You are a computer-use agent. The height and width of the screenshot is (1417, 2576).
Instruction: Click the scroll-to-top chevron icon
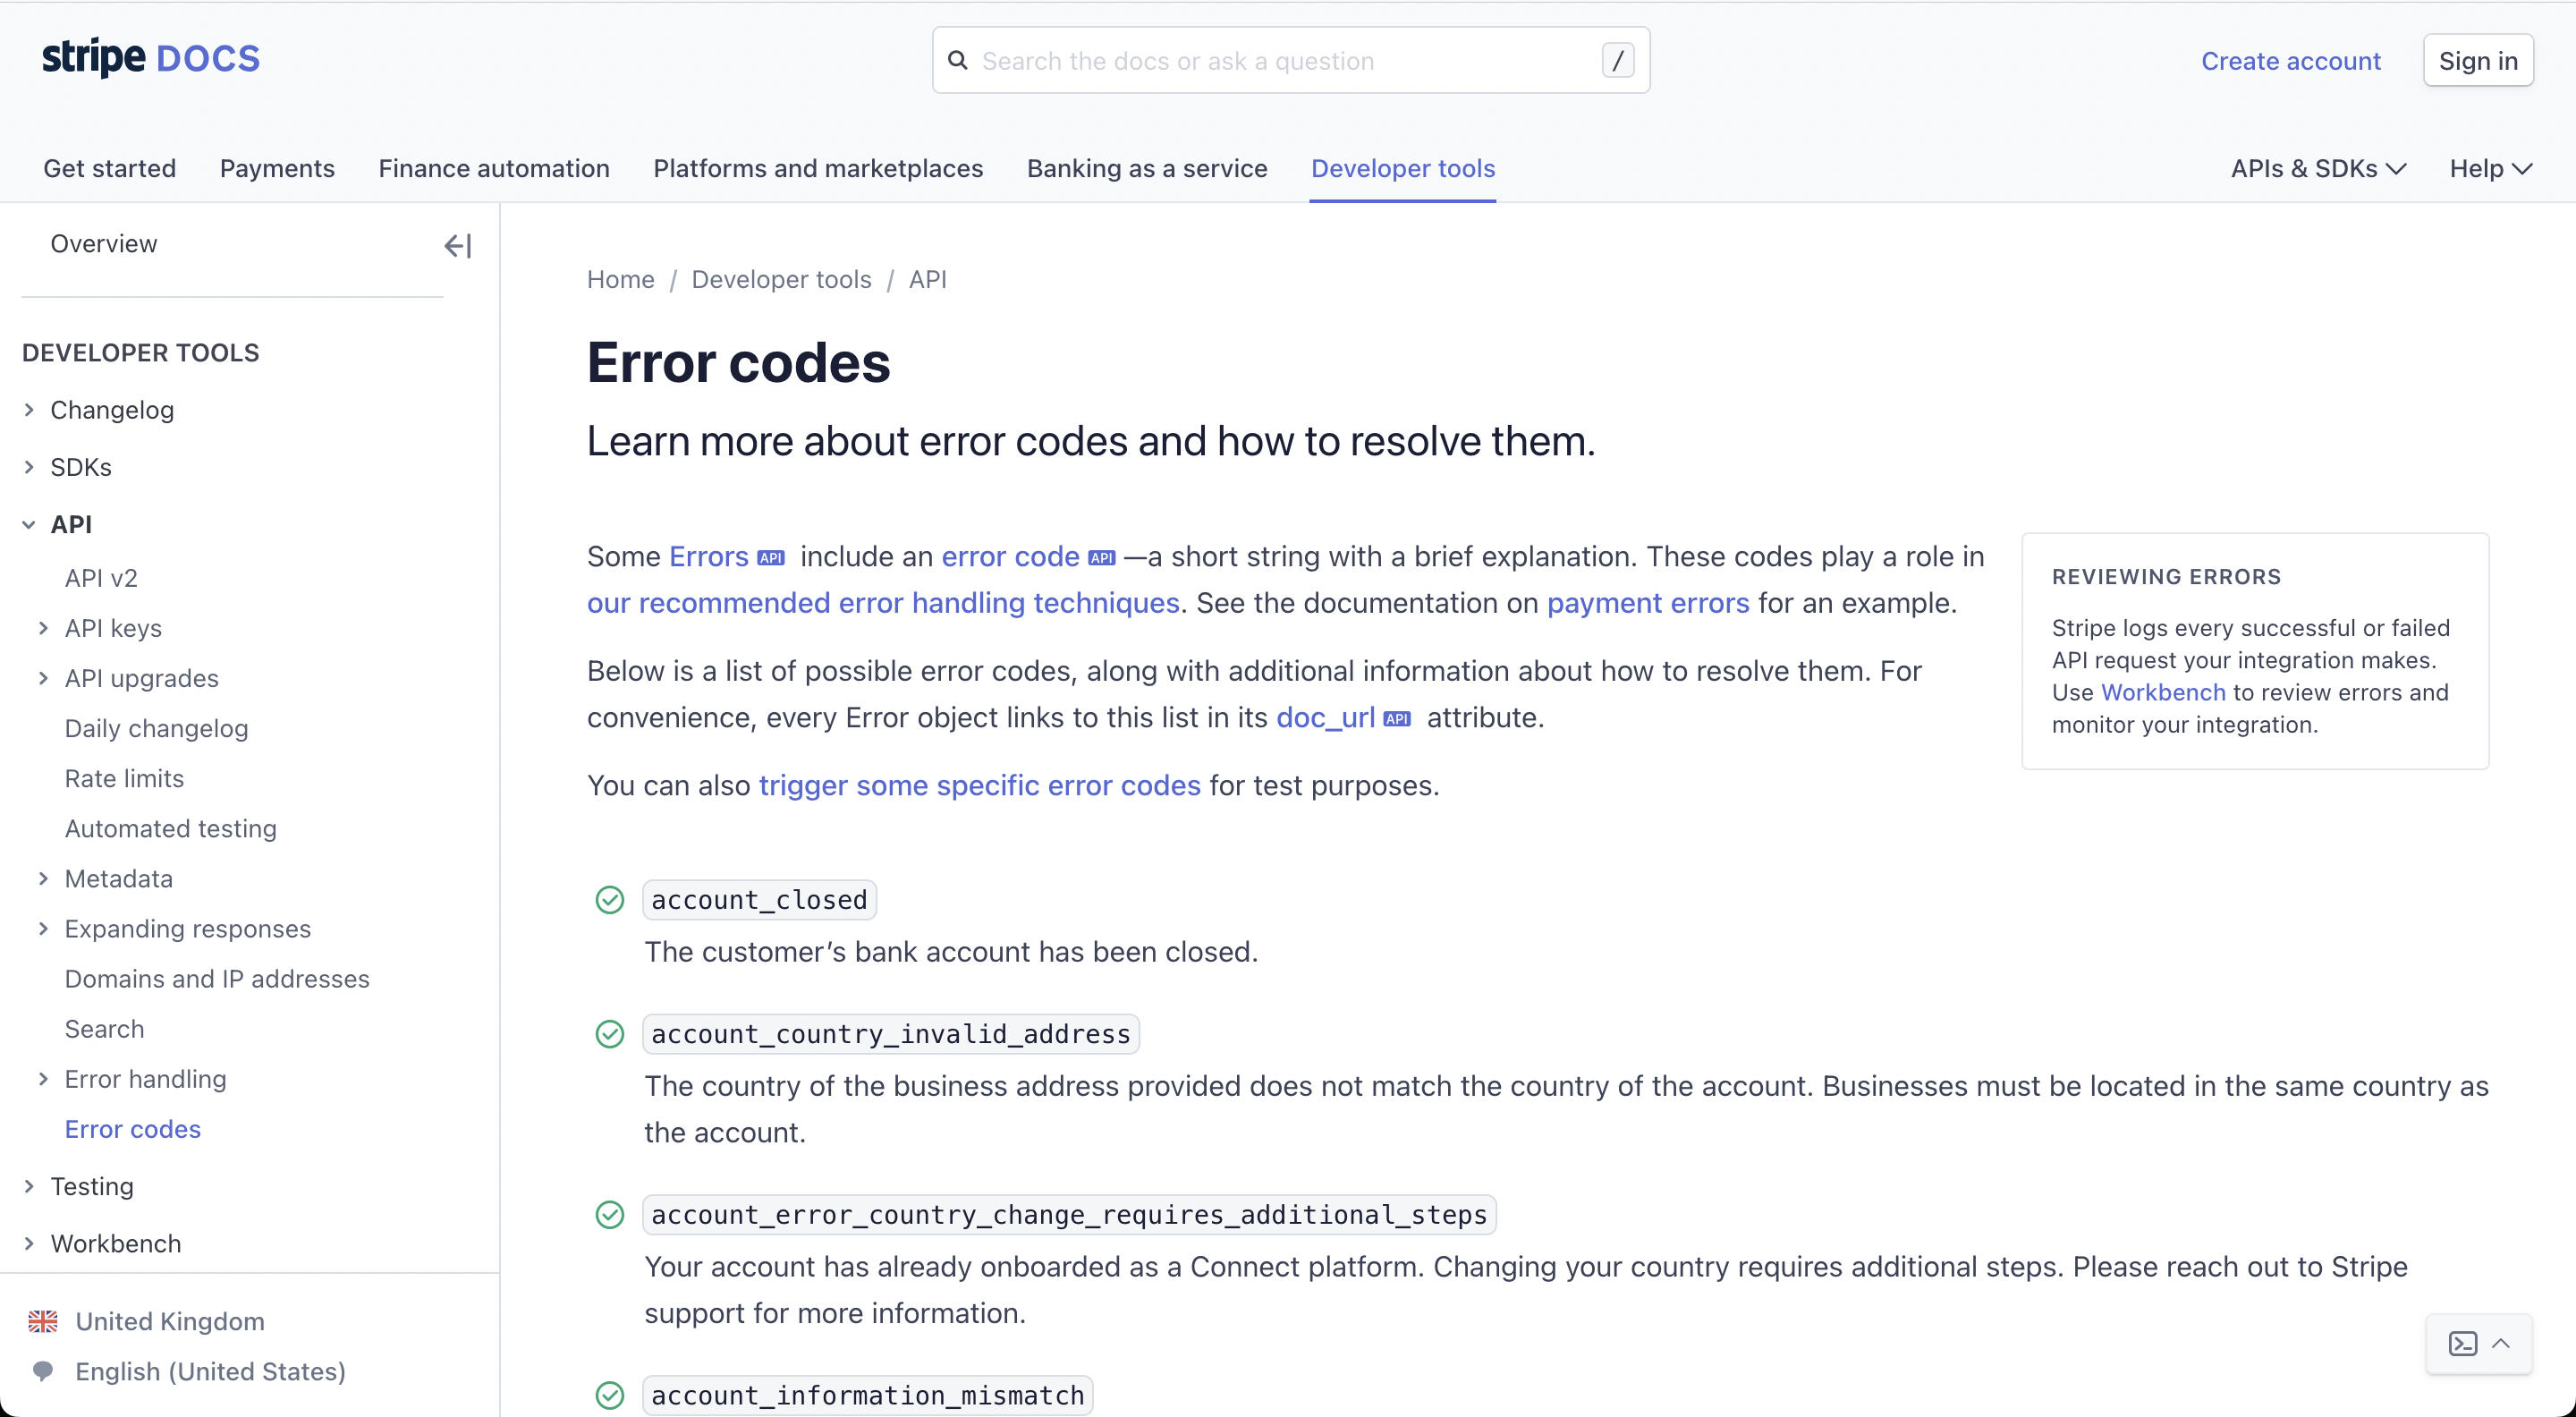point(2501,1344)
